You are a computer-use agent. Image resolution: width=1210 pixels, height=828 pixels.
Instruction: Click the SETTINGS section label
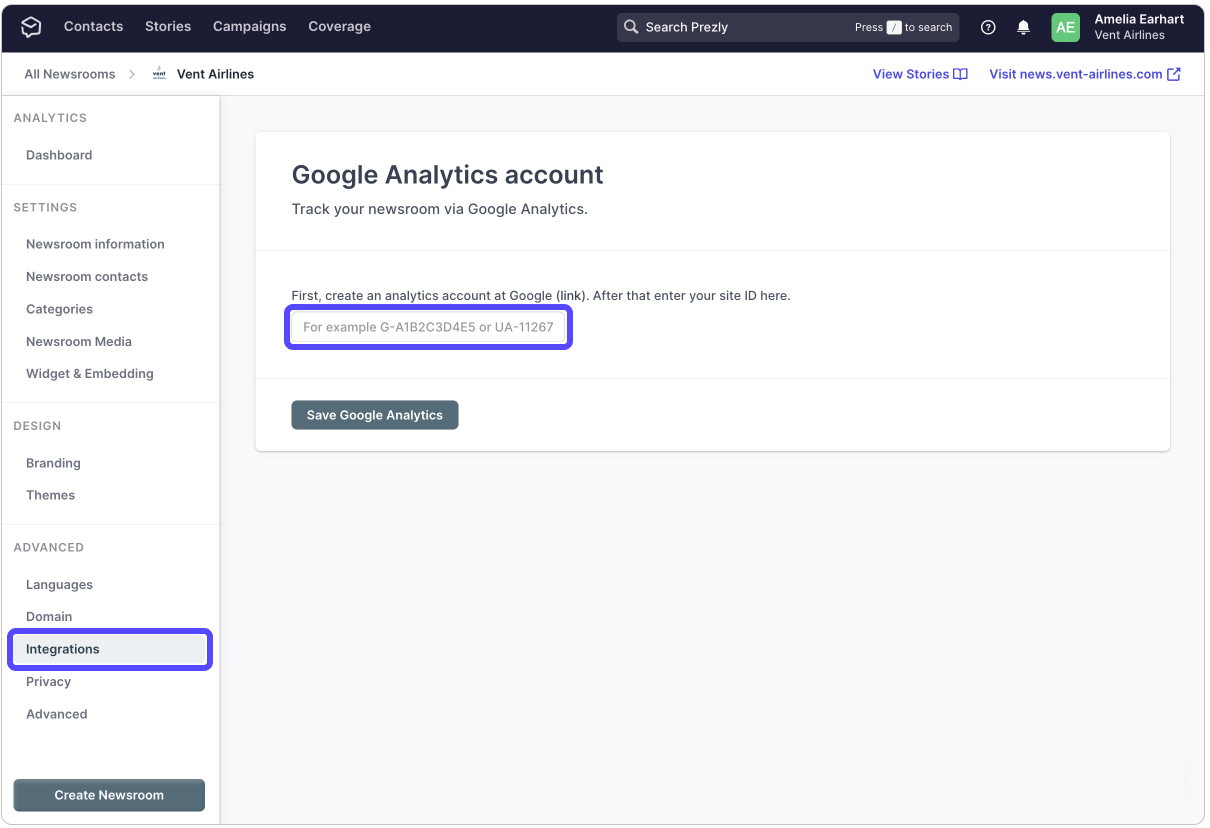coord(45,207)
